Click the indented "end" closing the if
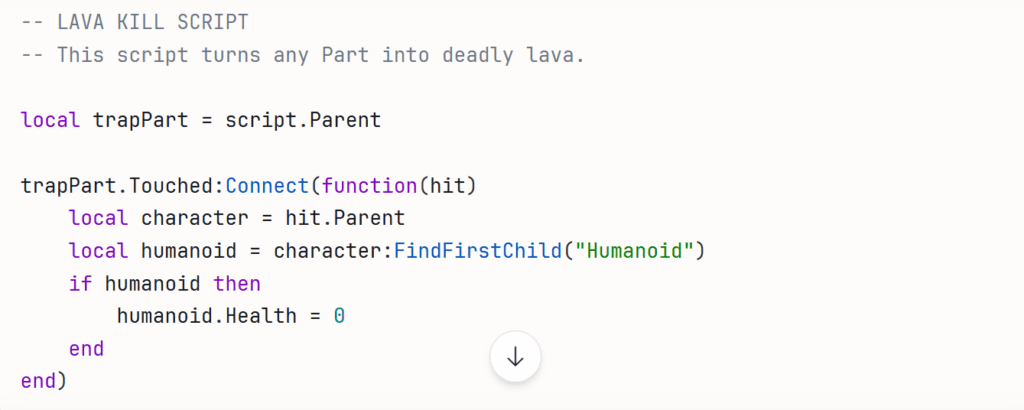 [x=86, y=348]
